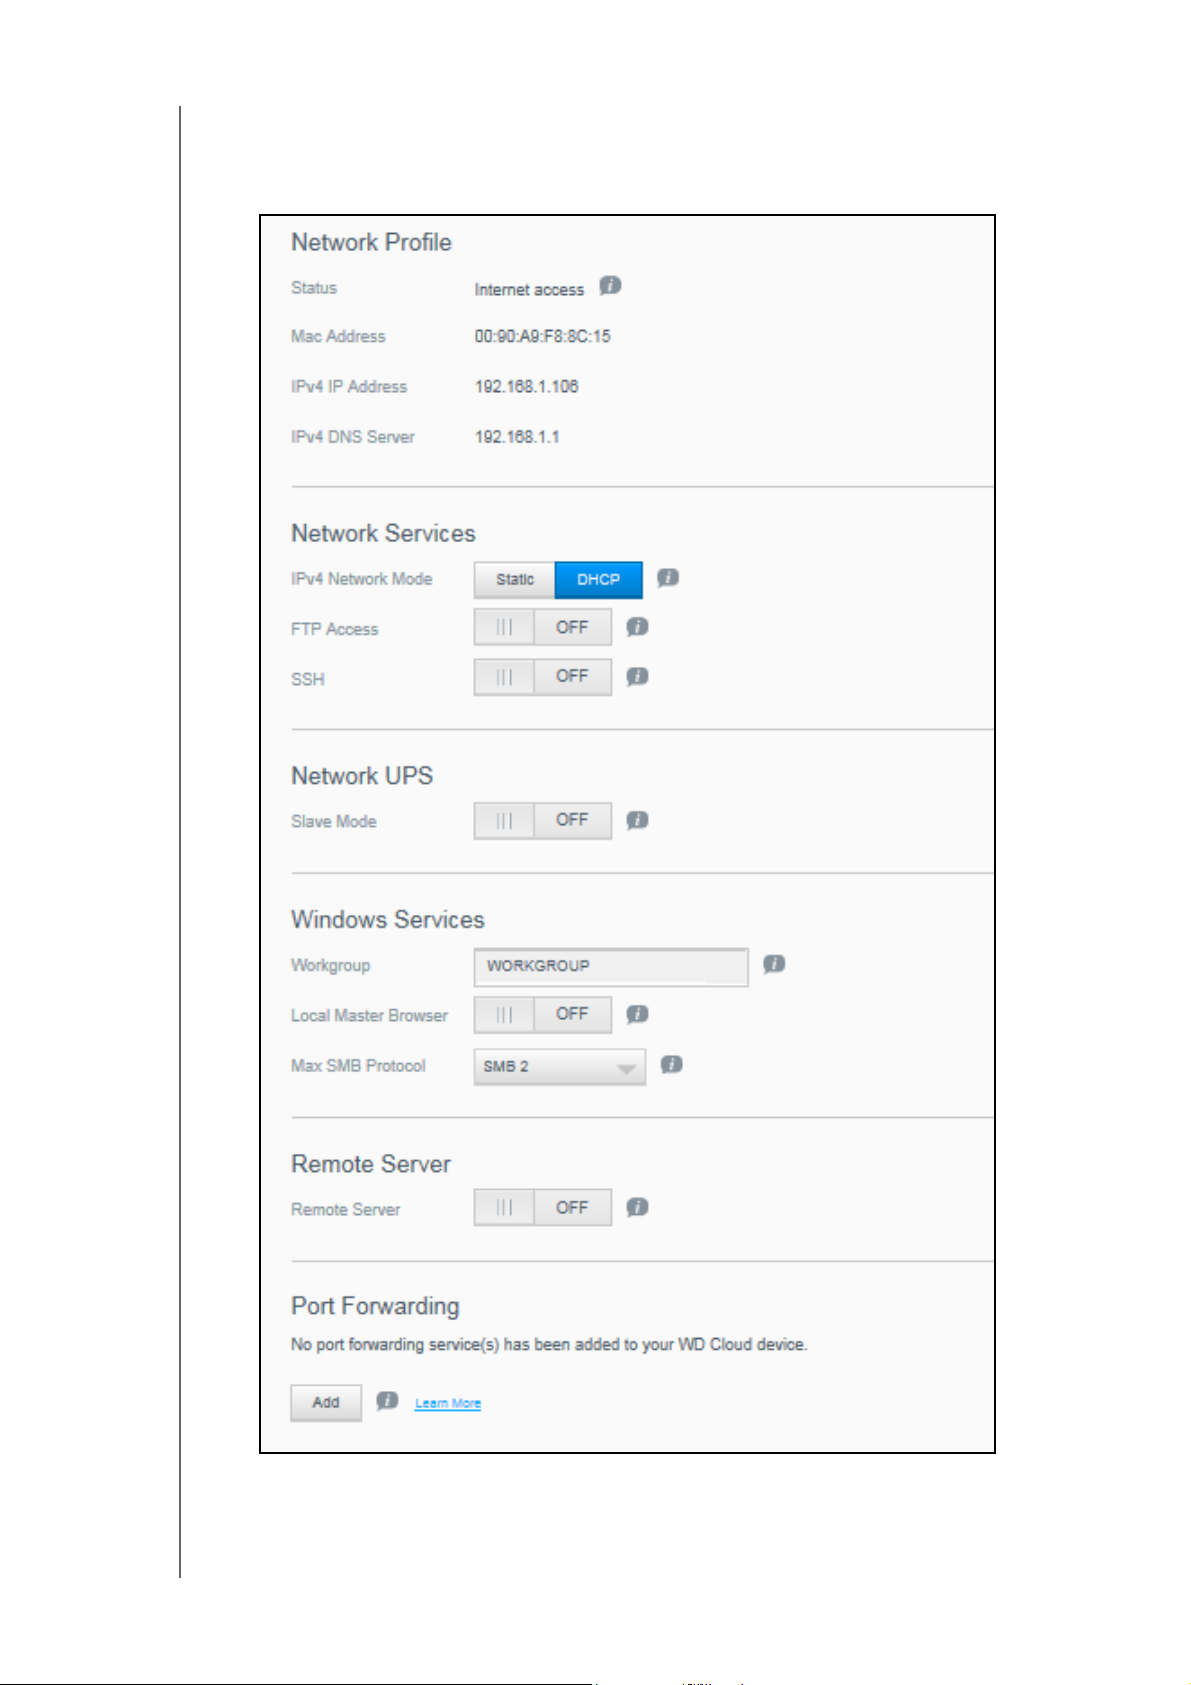The width and height of the screenshot is (1191, 1685).
Task: Show info for Local Master Browser
Action: [x=637, y=1014]
